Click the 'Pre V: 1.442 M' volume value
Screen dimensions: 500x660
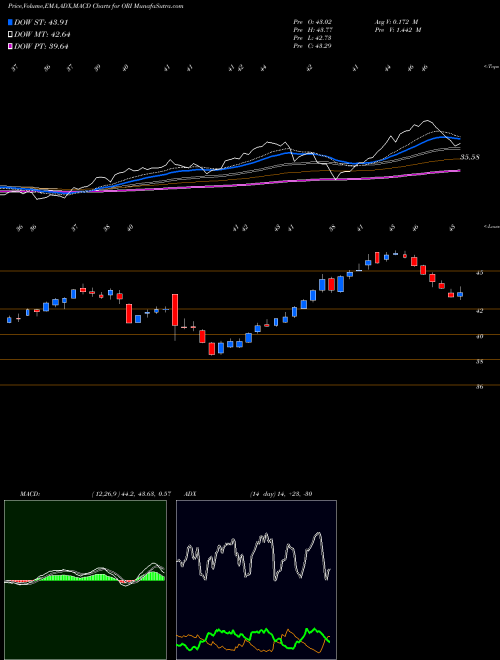click(398, 30)
